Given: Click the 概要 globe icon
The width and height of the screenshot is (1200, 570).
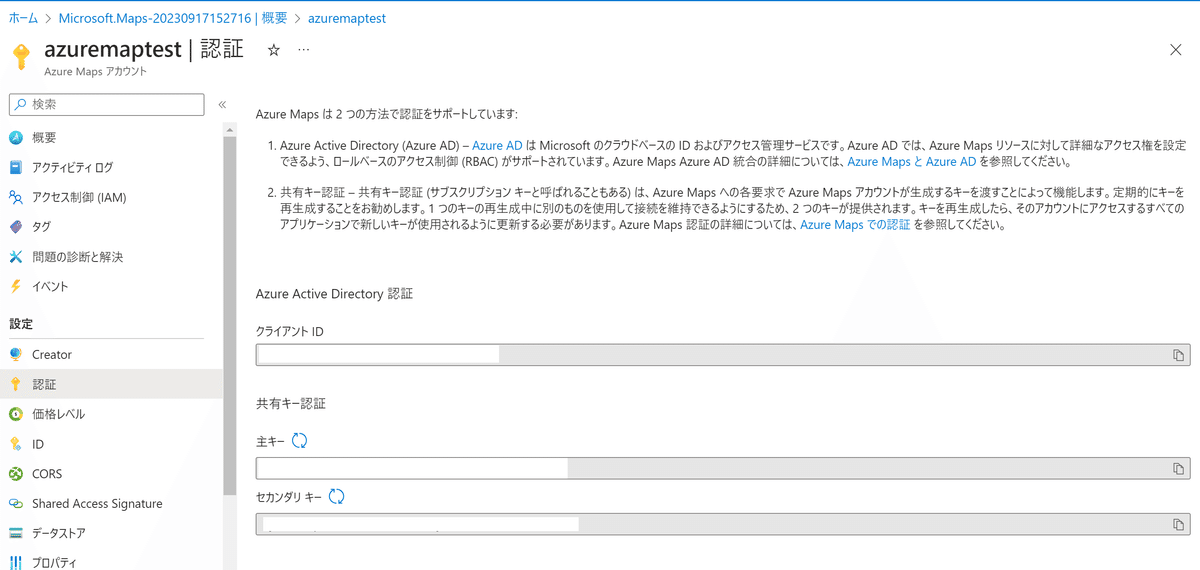Looking at the screenshot, I should (15, 138).
